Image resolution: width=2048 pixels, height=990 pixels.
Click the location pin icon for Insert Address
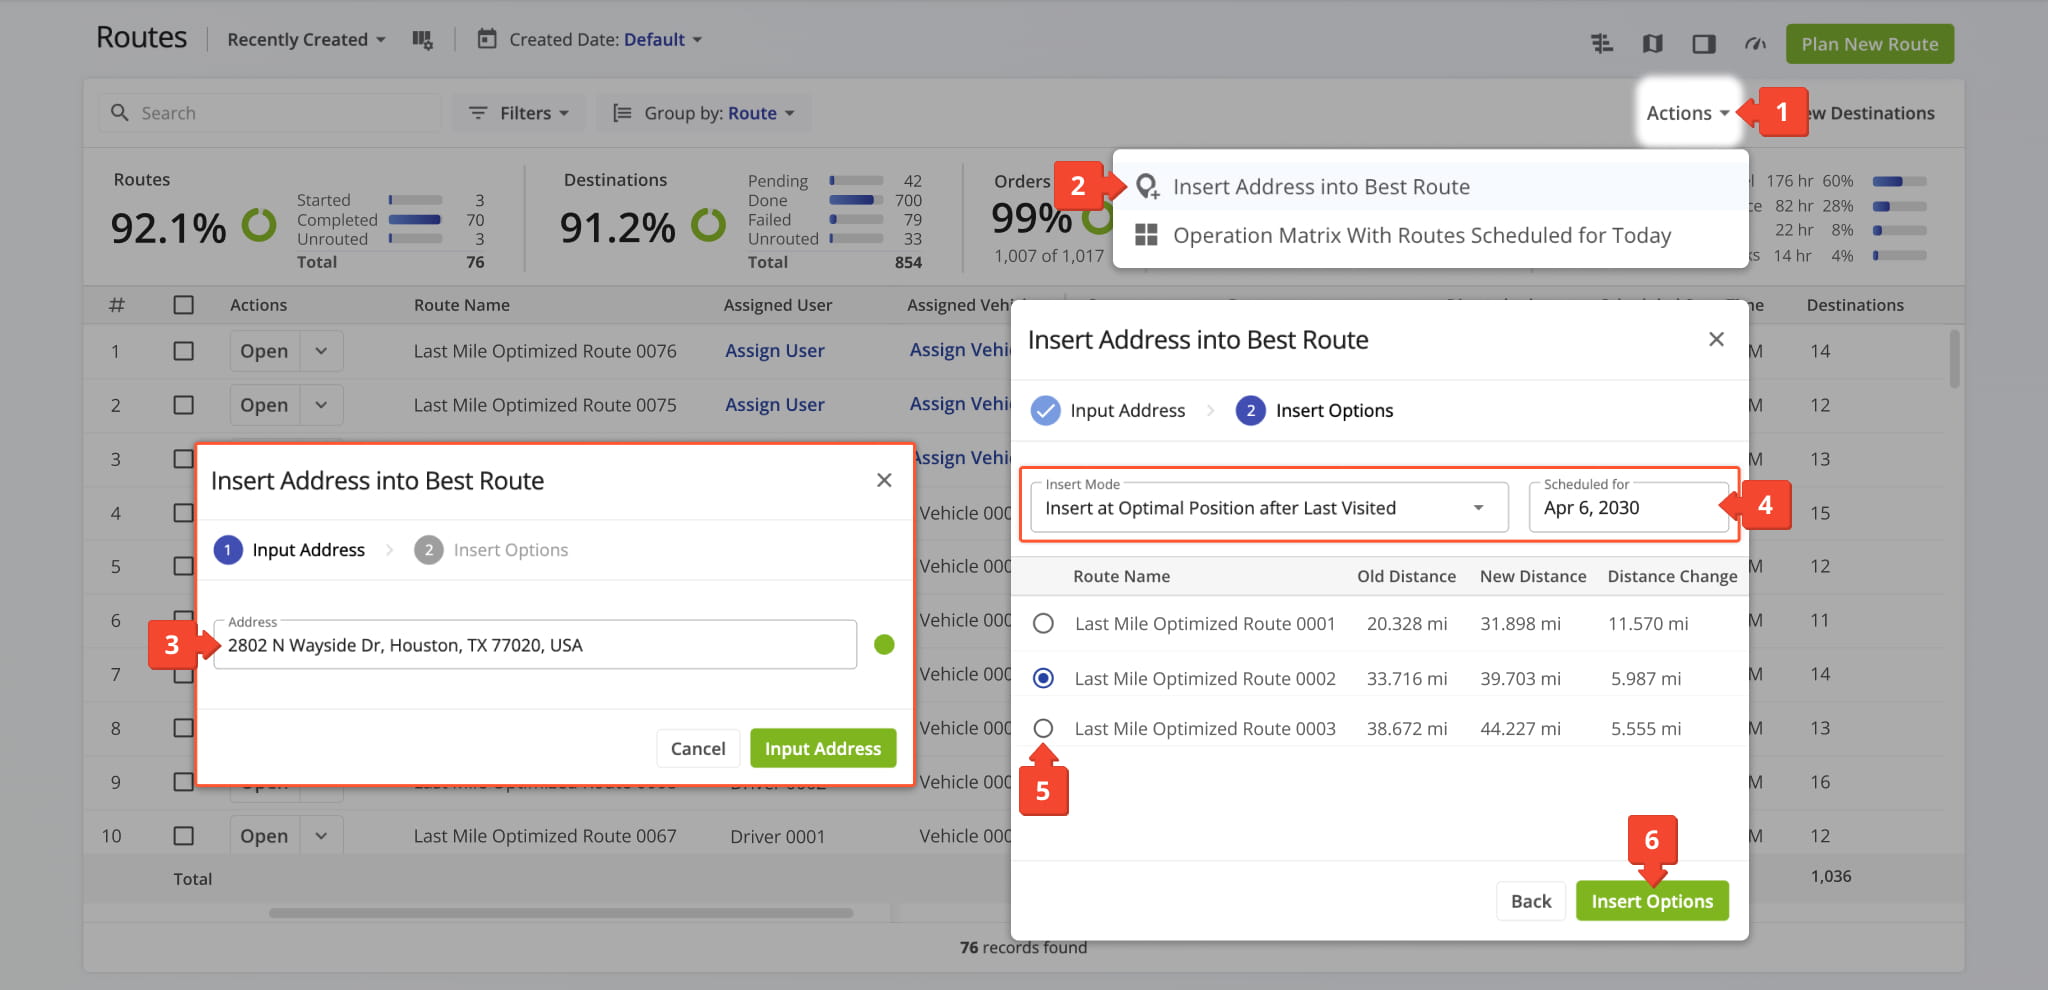[x=1147, y=186]
